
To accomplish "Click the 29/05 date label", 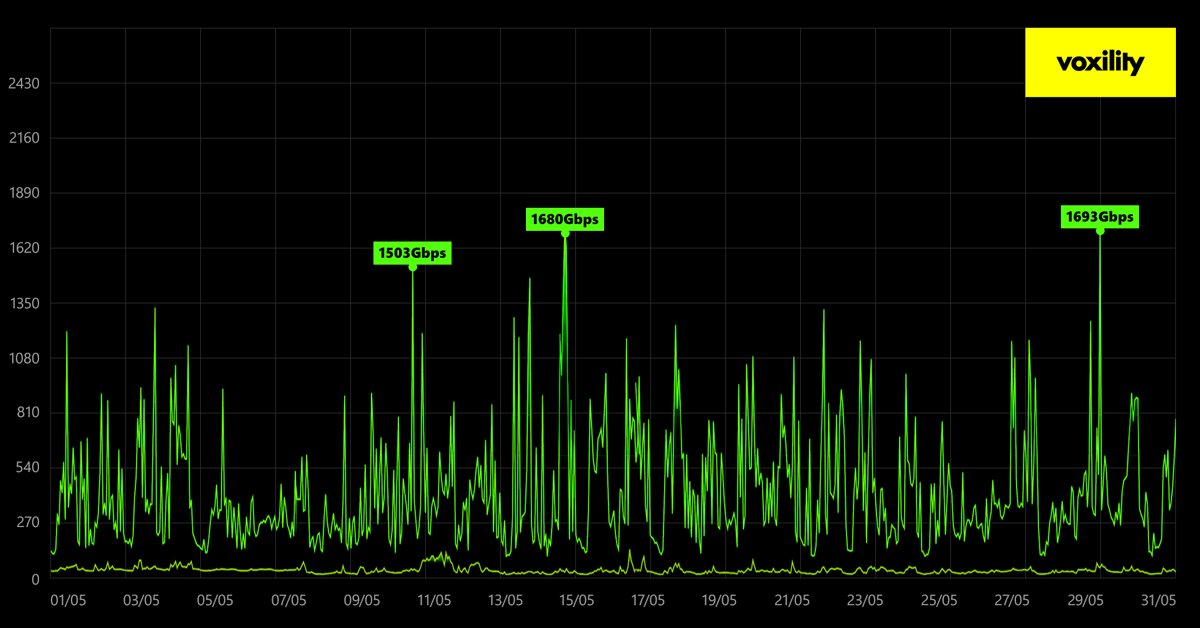I will point(1086,601).
